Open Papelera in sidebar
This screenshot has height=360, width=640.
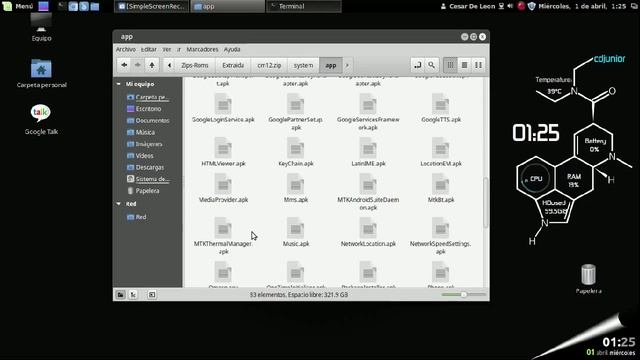tap(143, 191)
